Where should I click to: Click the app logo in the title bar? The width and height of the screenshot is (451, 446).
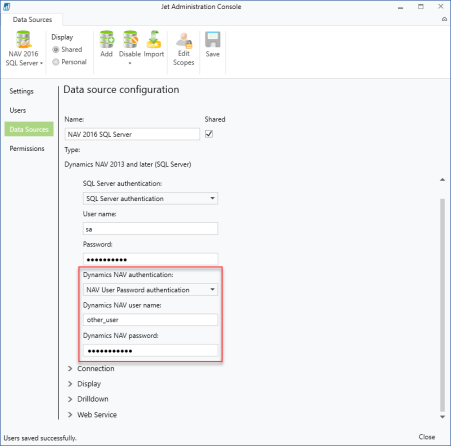(6, 6)
